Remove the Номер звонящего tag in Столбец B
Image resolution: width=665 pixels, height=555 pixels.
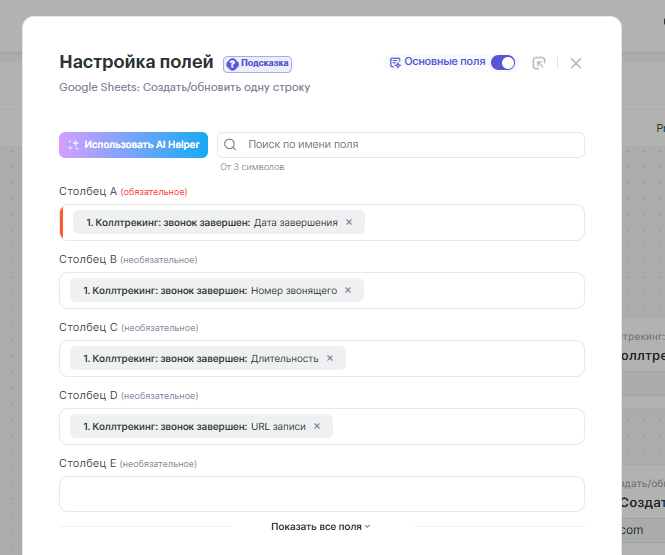pos(348,290)
